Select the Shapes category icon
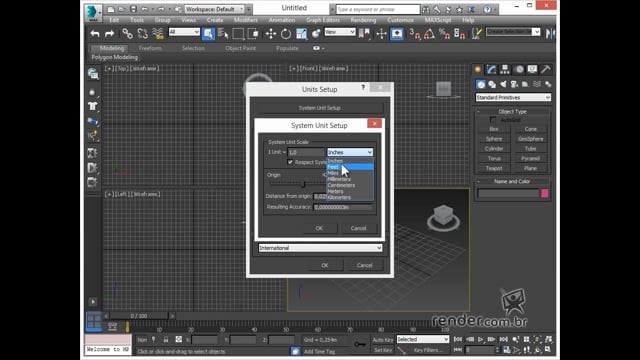Screen dimensions: 640x360 492,84
